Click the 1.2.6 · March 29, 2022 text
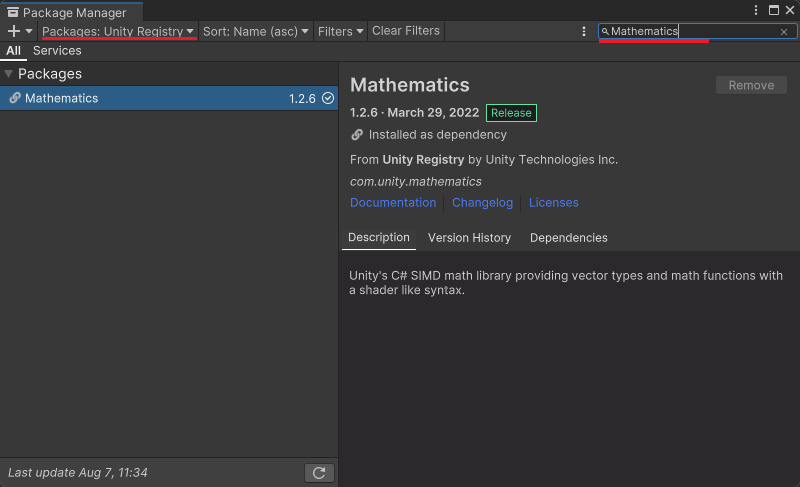800x487 pixels. (x=414, y=113)
